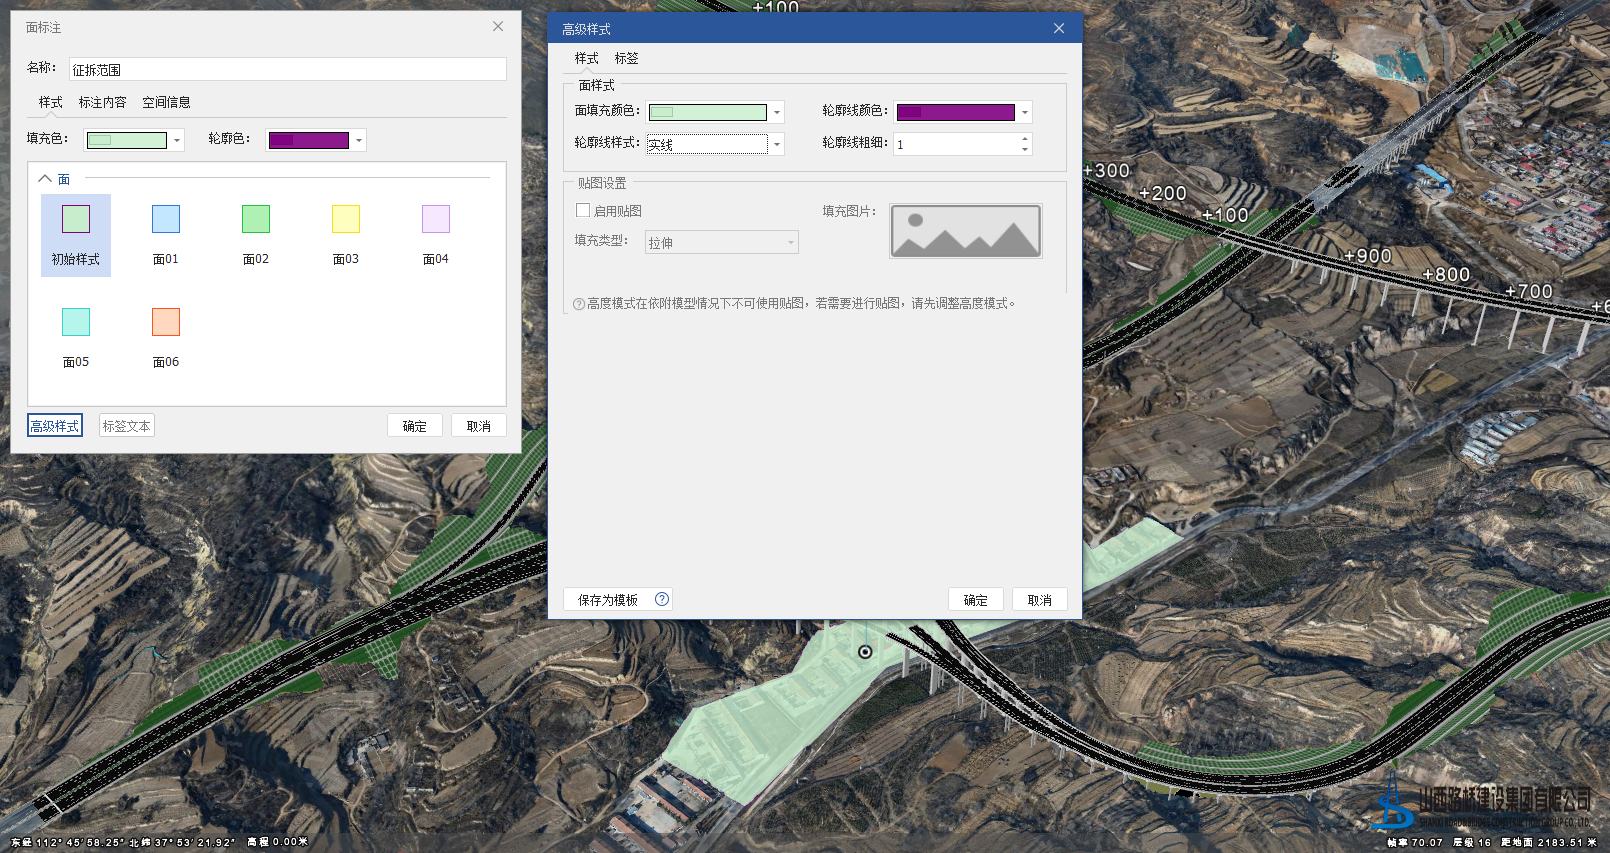Screen dimensions: 1610x853
Task: Choose the 面01 blue style swatch
Action: [x=166, y=219]
